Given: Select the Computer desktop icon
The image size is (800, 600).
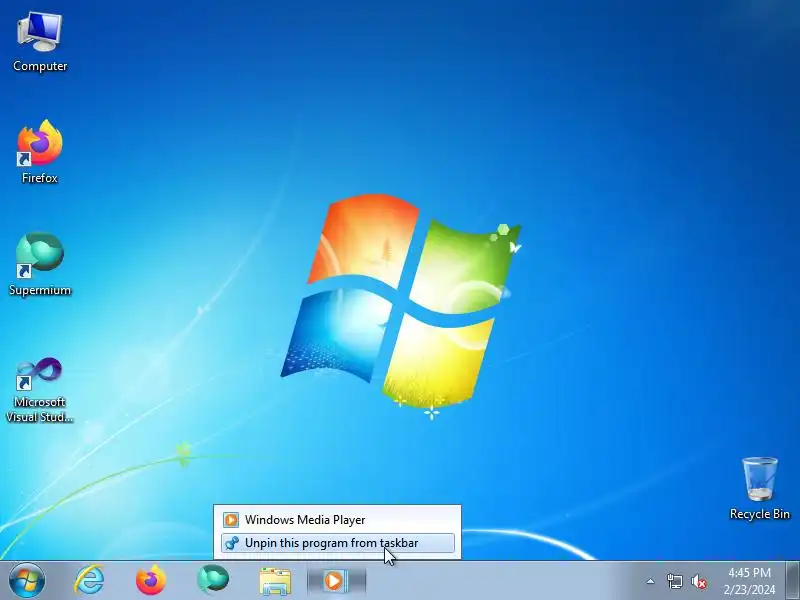Looking at the screenshot, I should (x=40, y=42).
